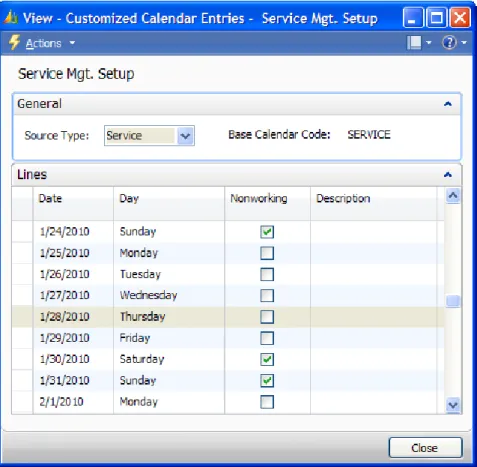Select the 1/29/2010 date cell
477x467 pixels.
[x=73, y=338]
